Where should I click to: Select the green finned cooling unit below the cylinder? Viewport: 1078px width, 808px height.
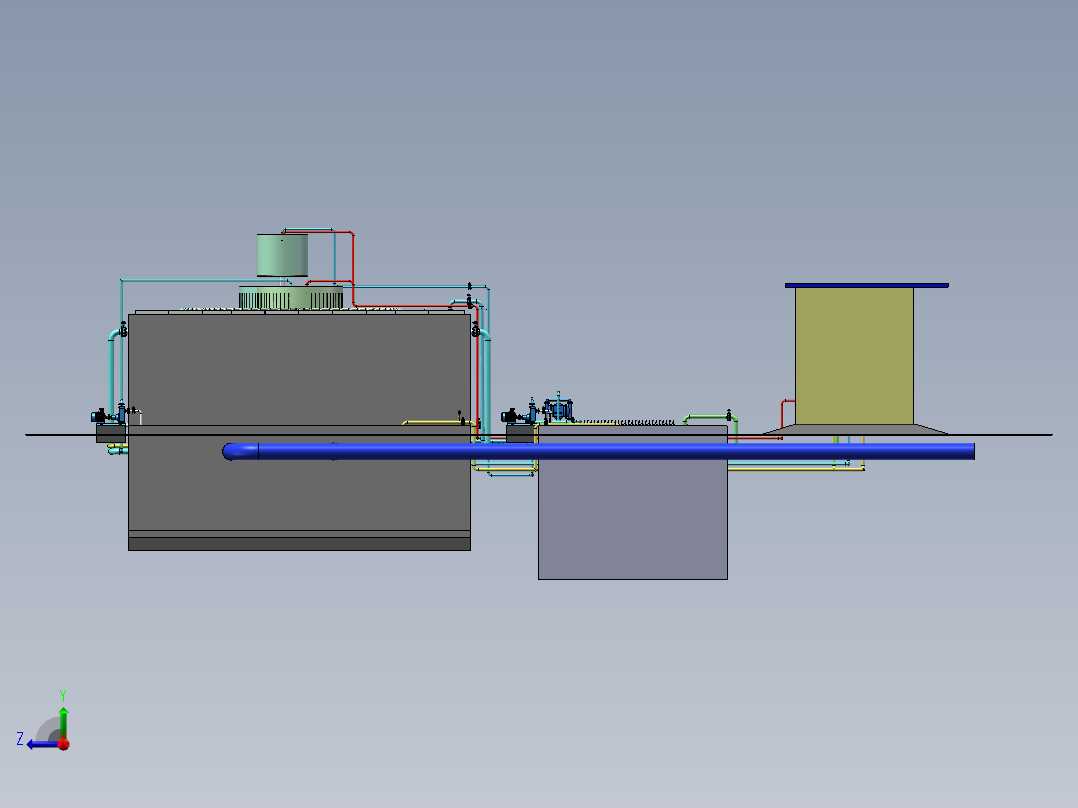[x=291, y=298]
